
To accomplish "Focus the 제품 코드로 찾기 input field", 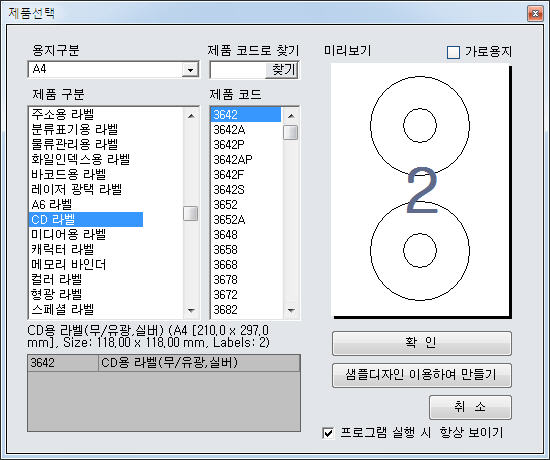I will click(238, 69).
